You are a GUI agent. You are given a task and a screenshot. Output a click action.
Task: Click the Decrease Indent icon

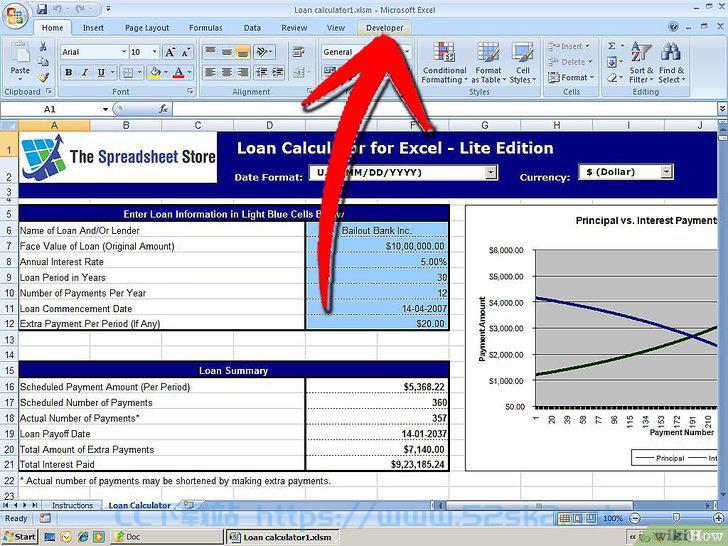coord(262,72)
